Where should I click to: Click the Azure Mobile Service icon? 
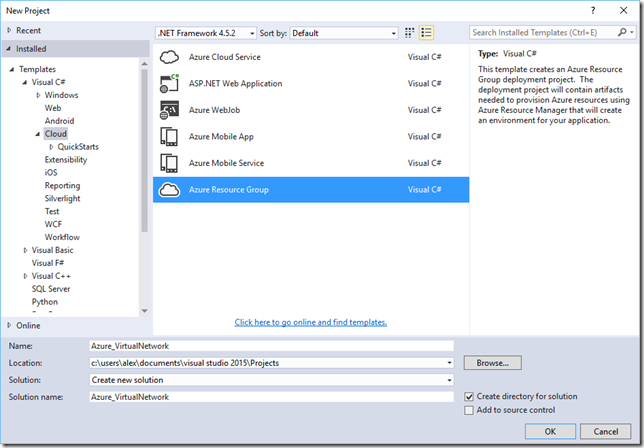(169, 163)
